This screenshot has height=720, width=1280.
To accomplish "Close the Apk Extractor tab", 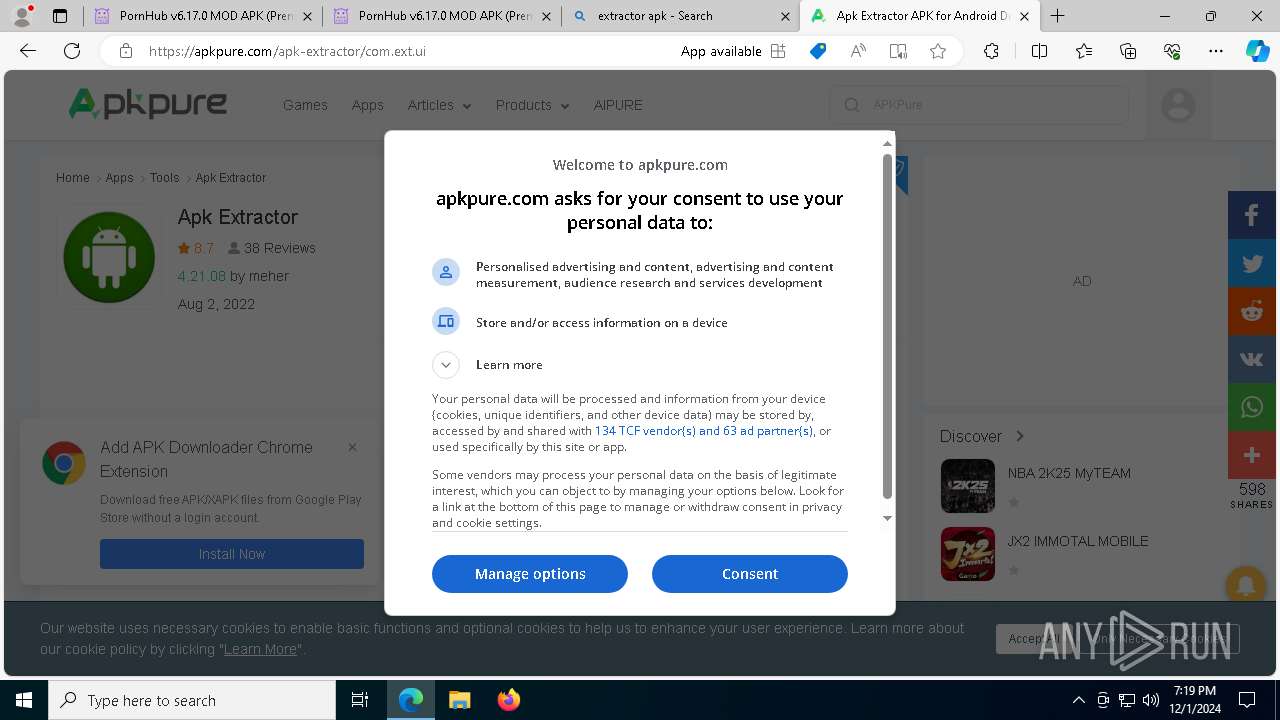I will point(1024,16).
